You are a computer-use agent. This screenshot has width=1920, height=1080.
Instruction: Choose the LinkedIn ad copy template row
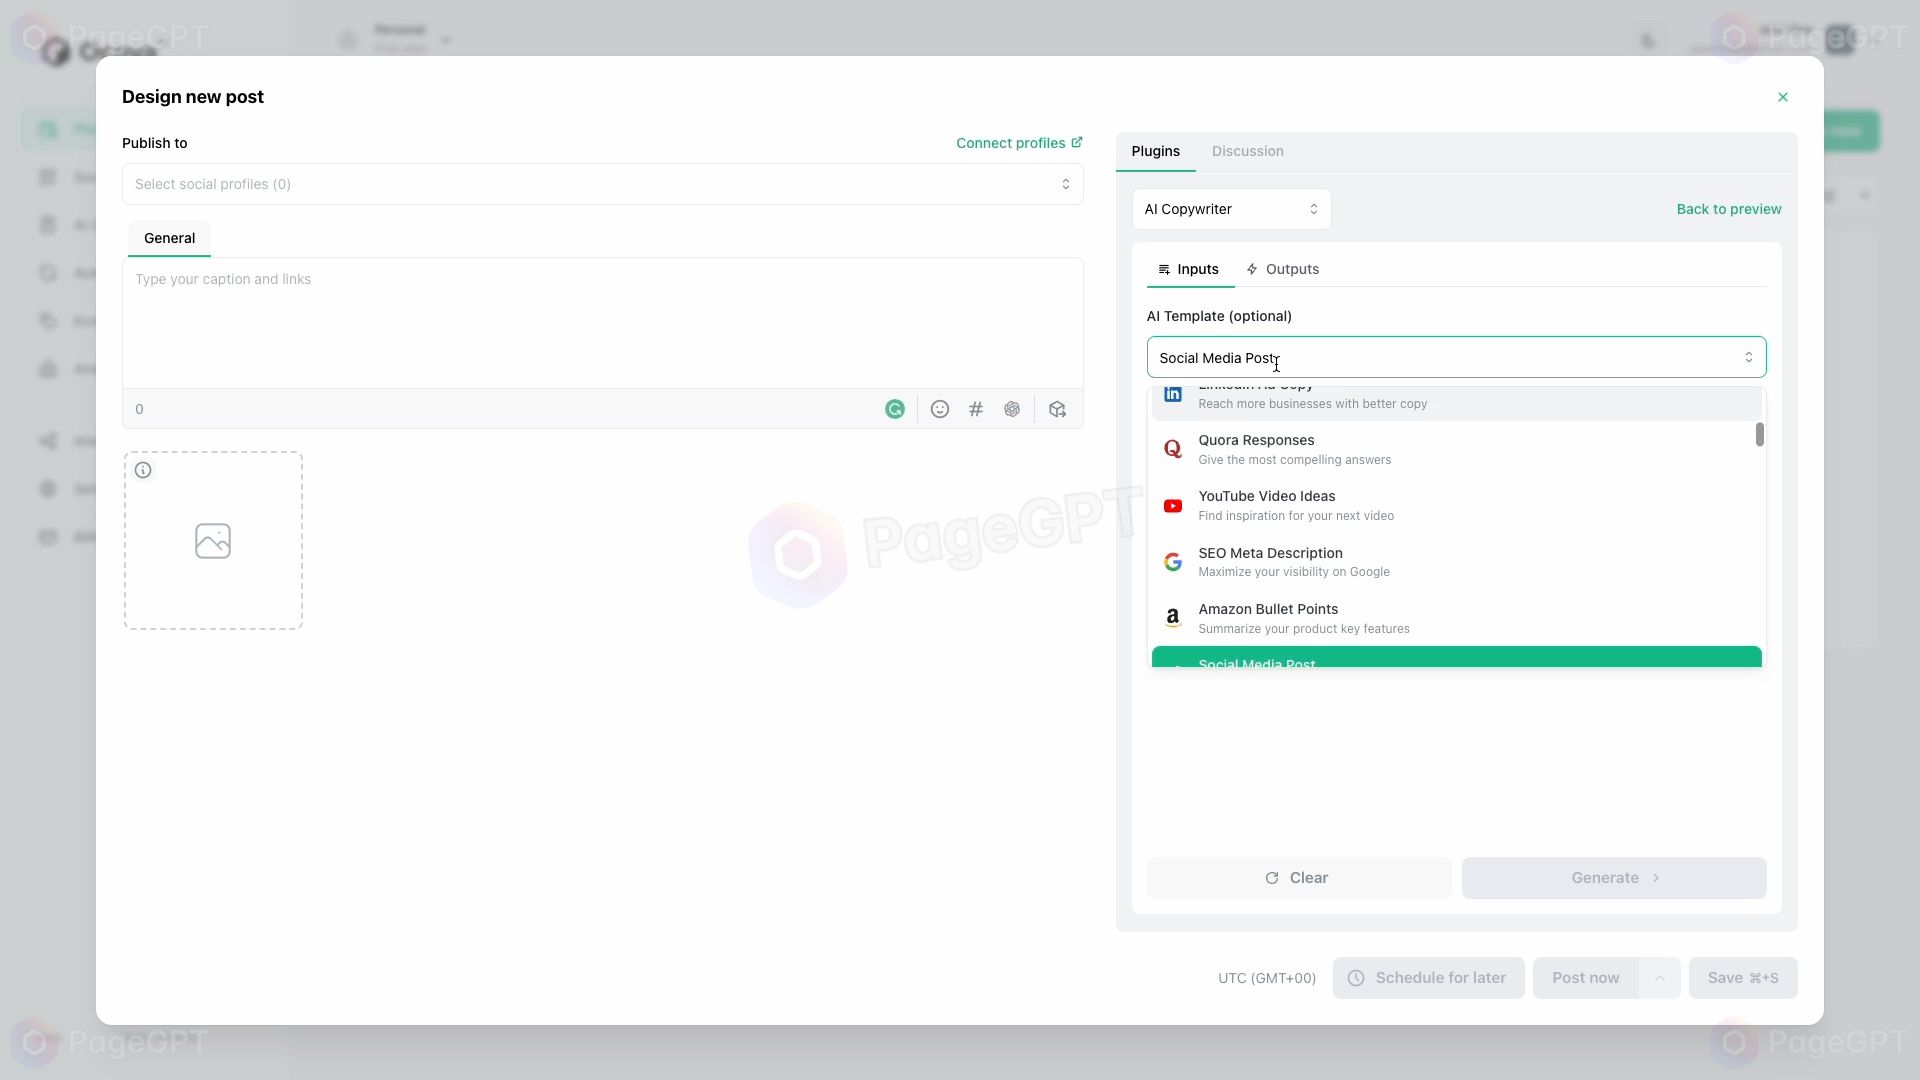1456,402
